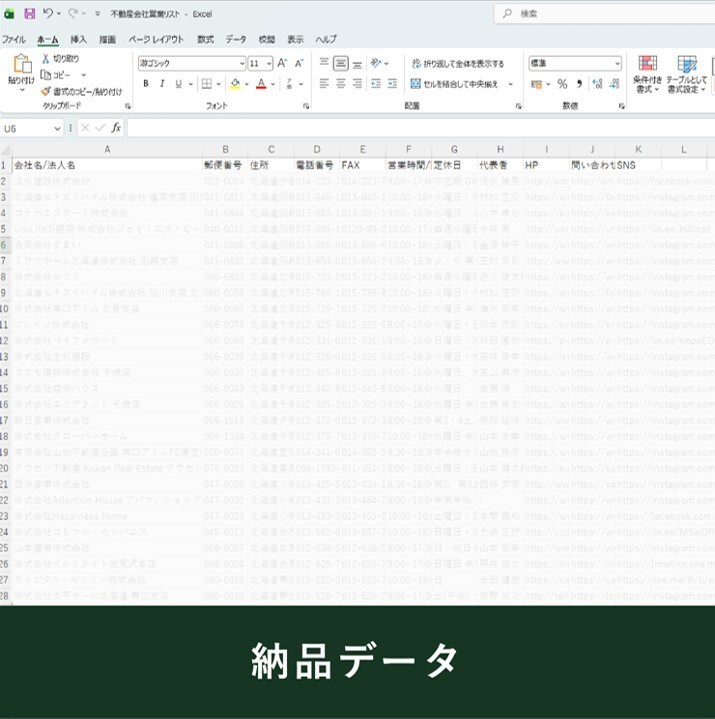
Task: Toggle italic formatting I
Action: (162, 84)
